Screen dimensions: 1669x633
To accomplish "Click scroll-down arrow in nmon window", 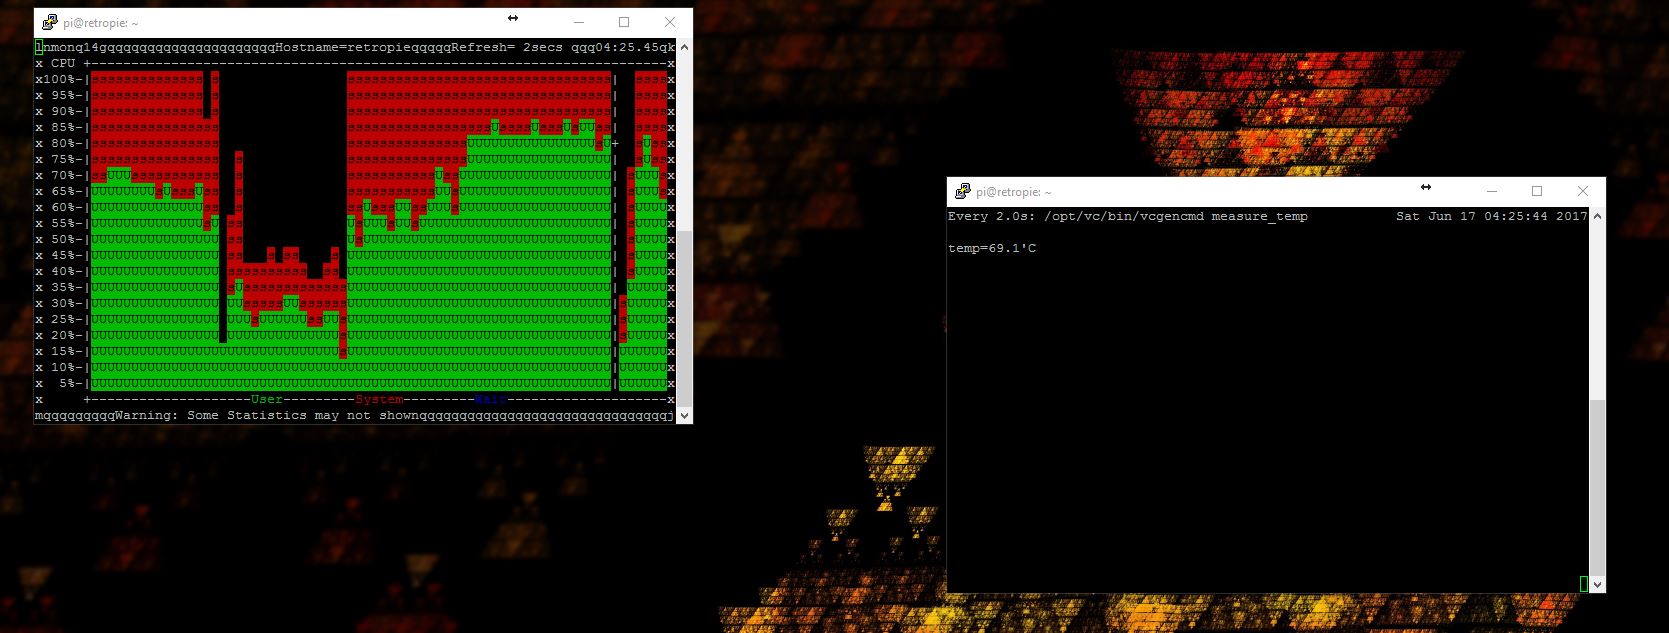I will pos(684,414).
